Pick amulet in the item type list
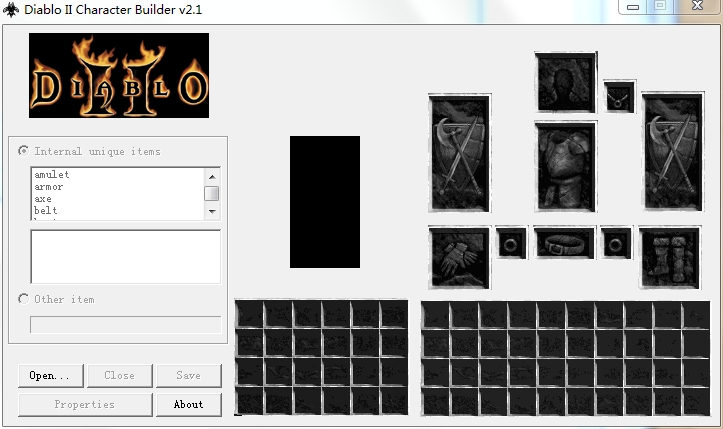 click(52, 174)
